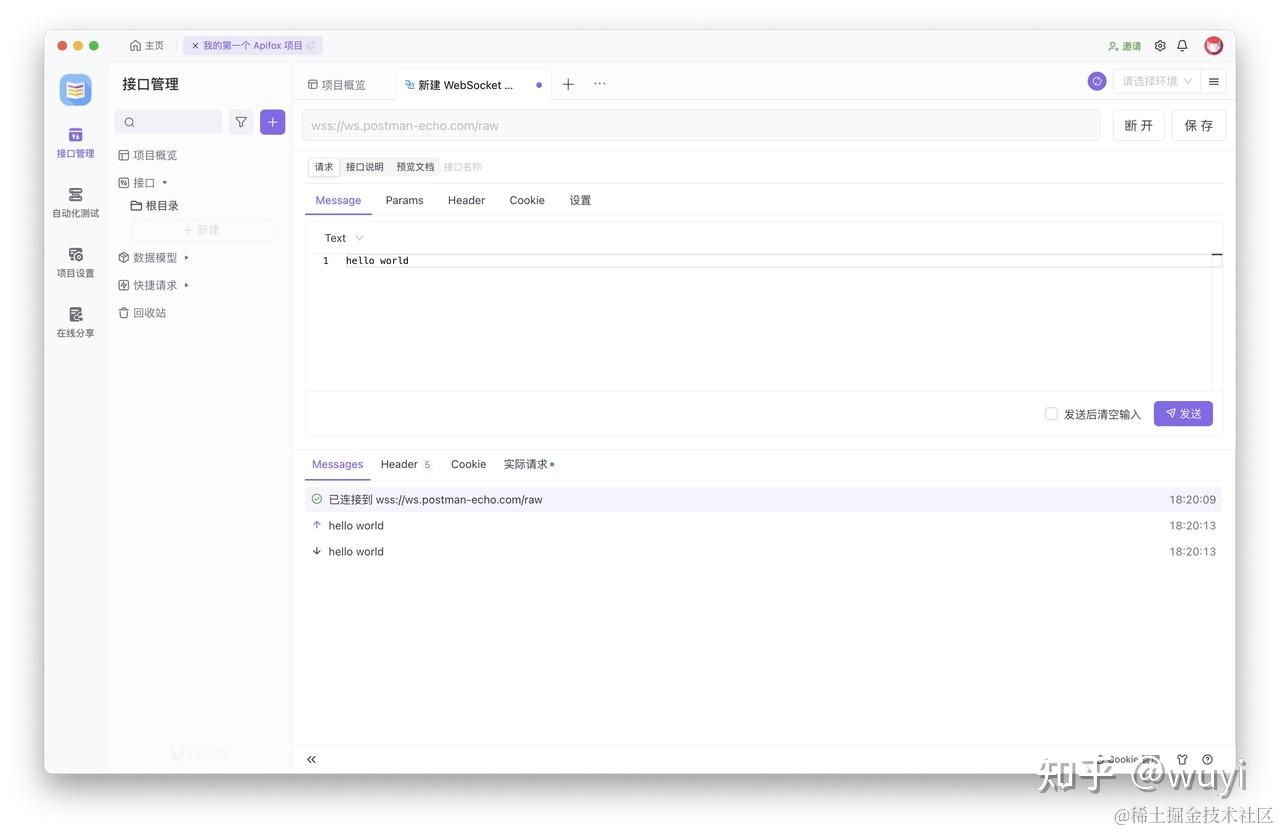Screen dimensions: 1280x832
Task: Open help via the question mark icon
Action: click(1208, 759)
